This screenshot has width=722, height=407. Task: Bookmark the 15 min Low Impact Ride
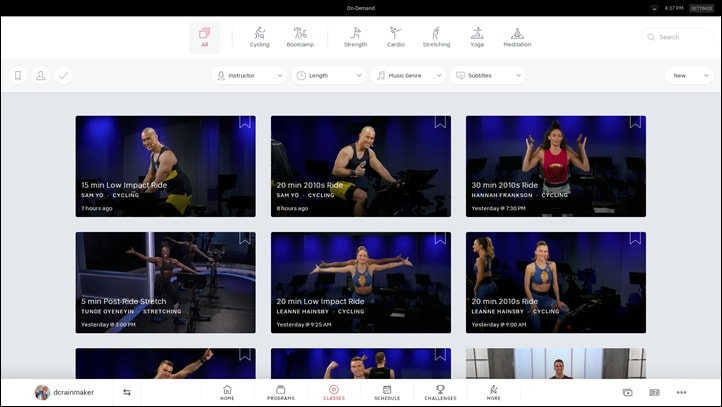click(245, 122)
